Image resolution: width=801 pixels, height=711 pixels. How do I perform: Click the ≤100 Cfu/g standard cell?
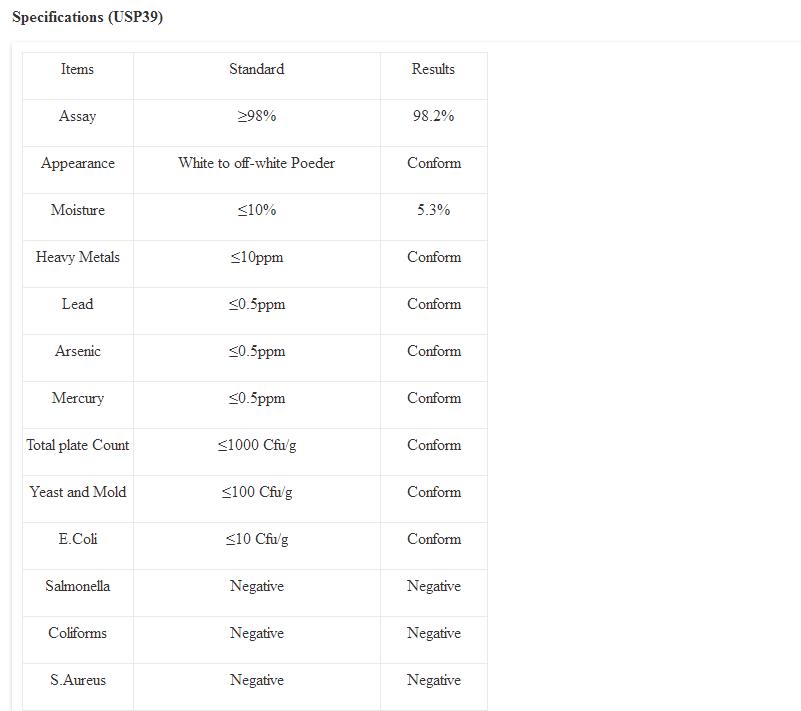click(256, 492)
